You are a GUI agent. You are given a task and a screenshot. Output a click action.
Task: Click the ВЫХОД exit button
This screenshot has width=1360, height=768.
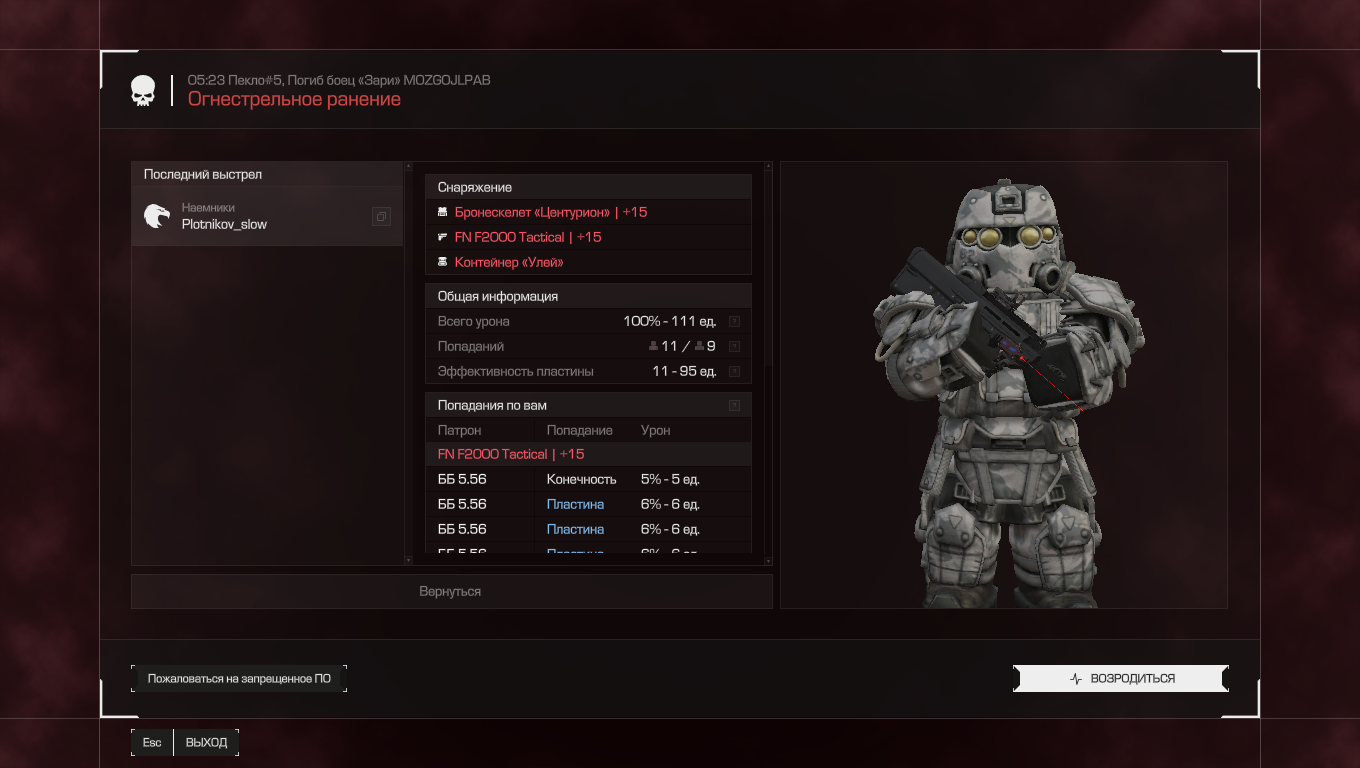(x=206, y=742)
